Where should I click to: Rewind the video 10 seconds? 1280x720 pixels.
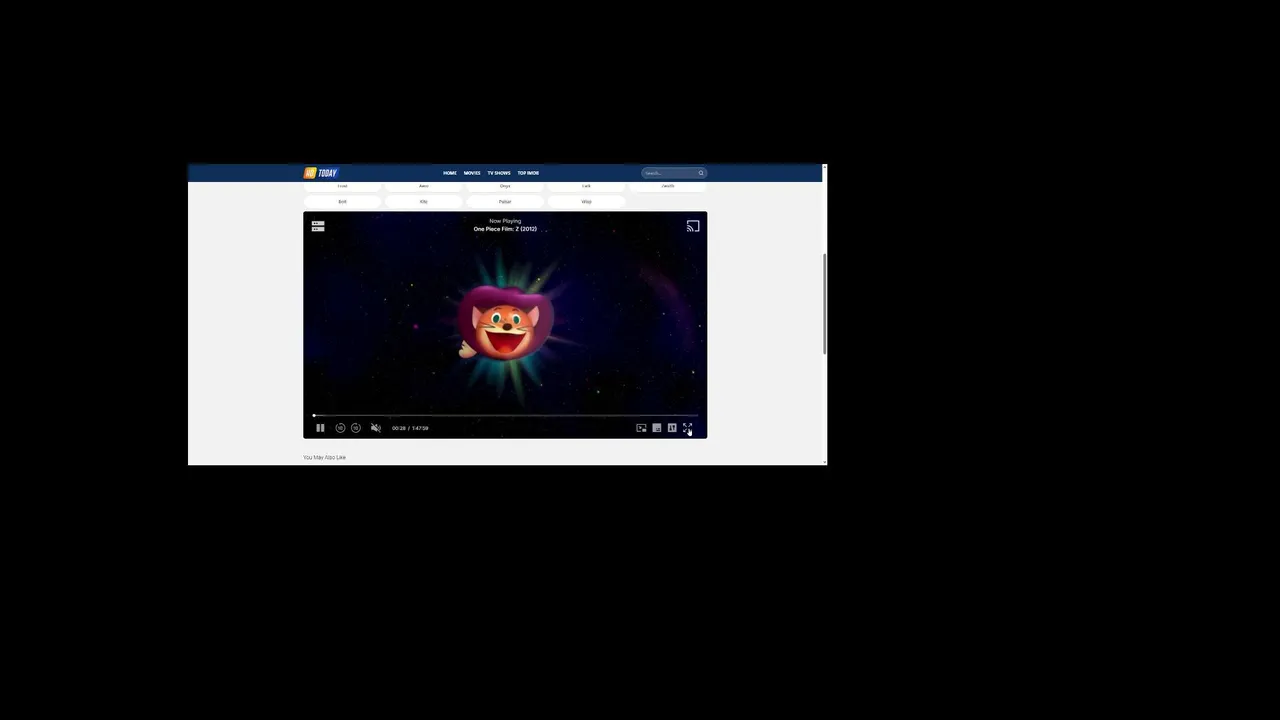[340, 428]
